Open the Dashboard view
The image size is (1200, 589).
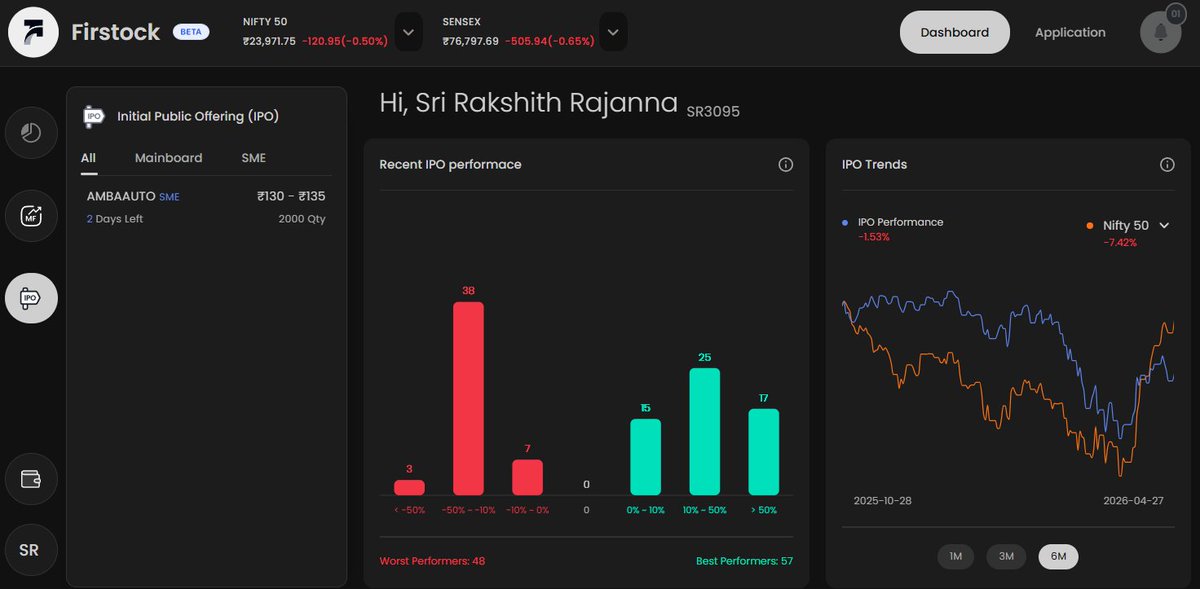tap(954, 32)
